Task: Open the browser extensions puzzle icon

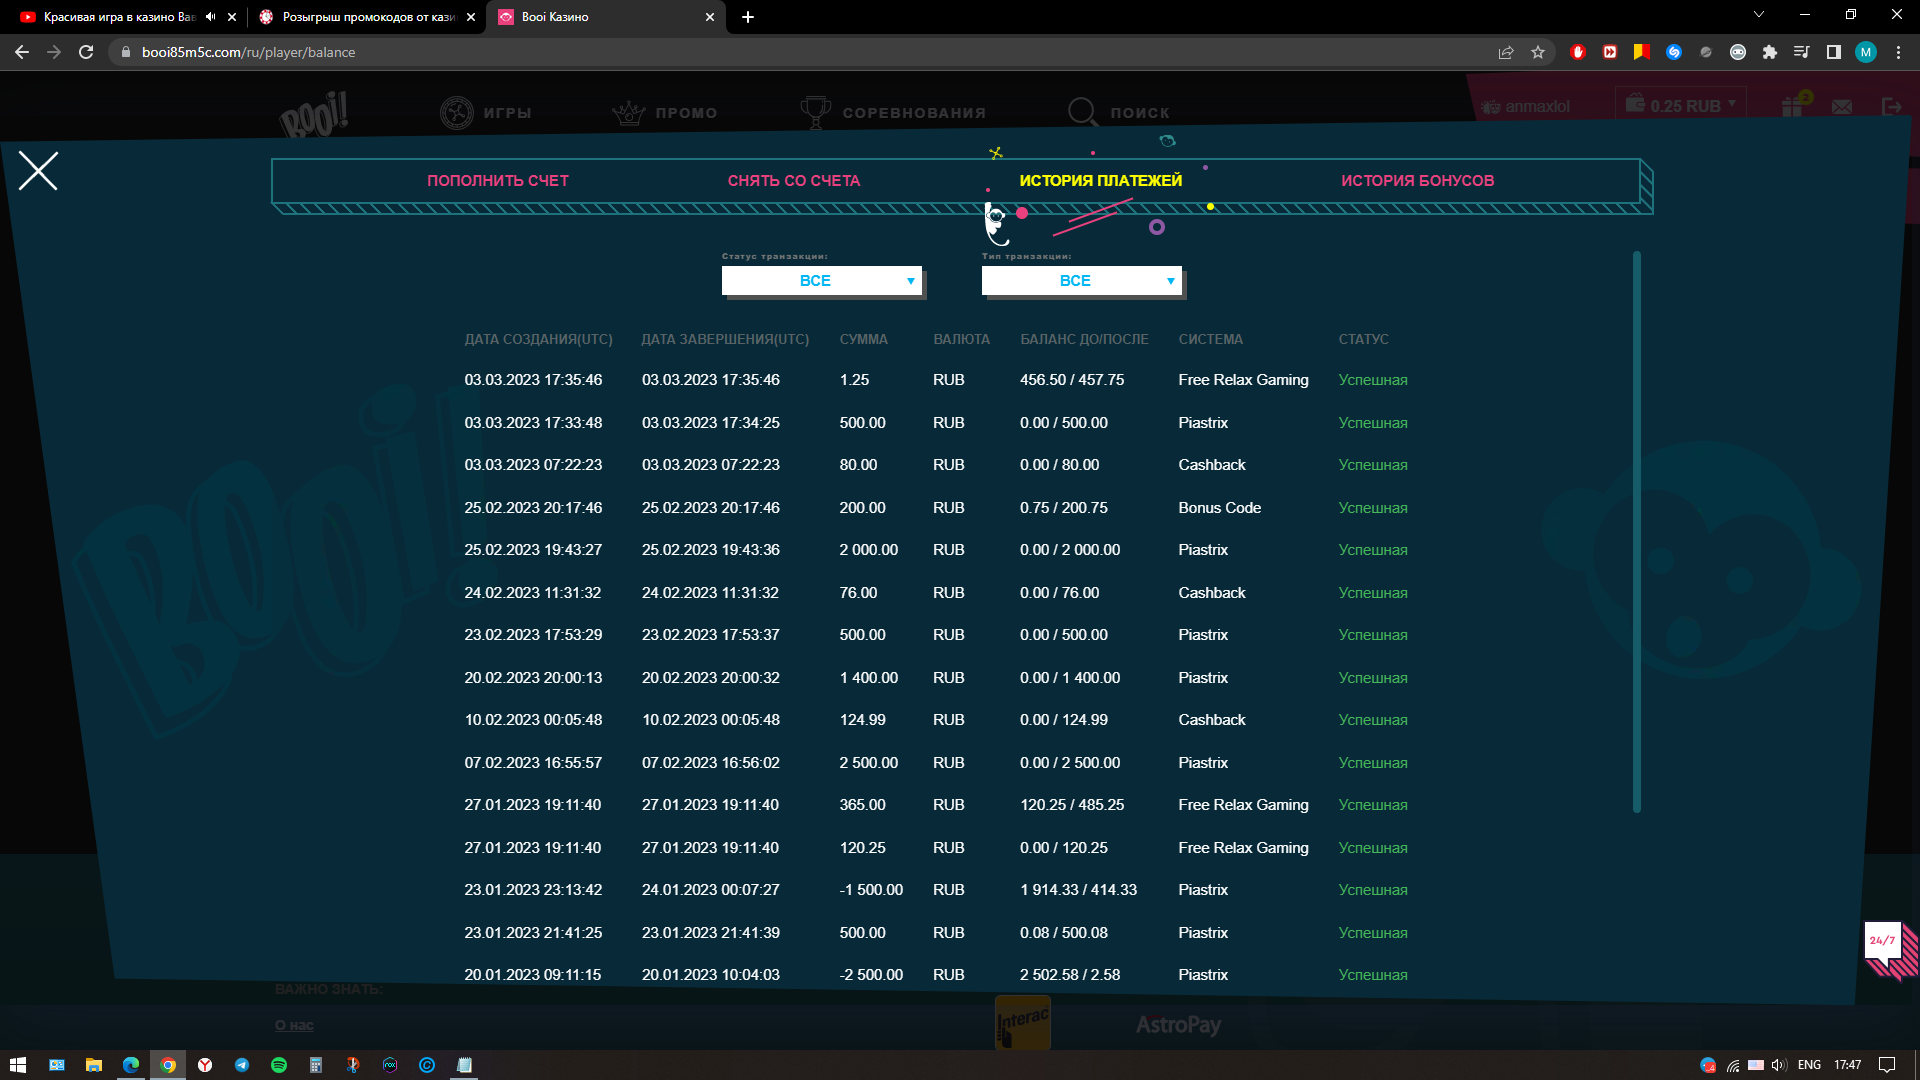Action: pyautogui.click(x=1770, y=52)
